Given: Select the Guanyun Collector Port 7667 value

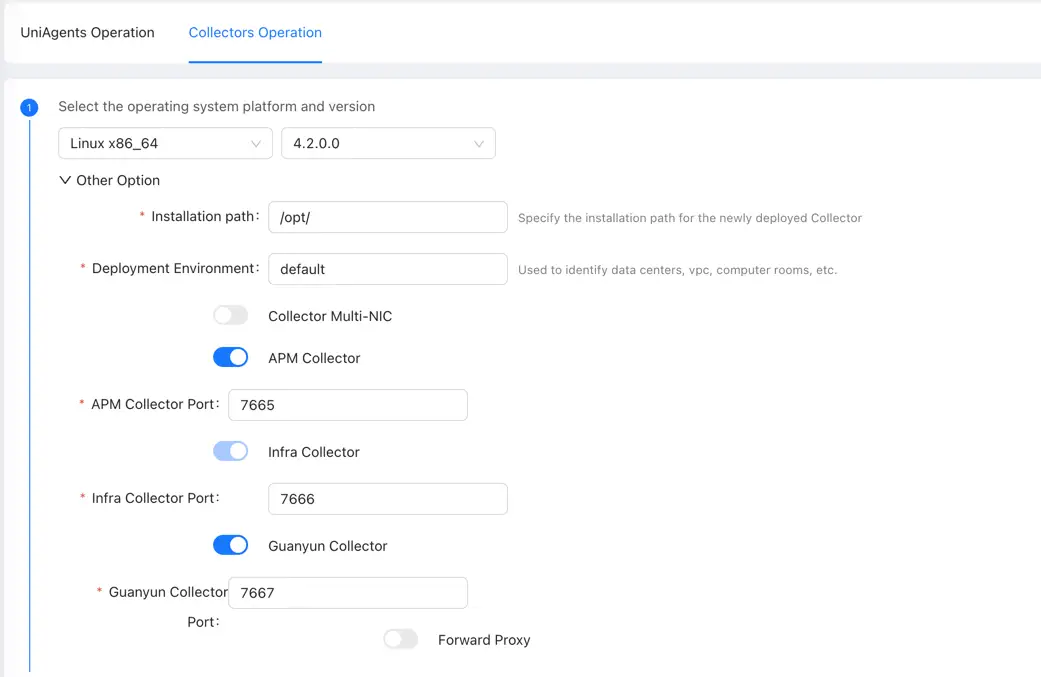Looking at the screenshot, I should [348, 593].
